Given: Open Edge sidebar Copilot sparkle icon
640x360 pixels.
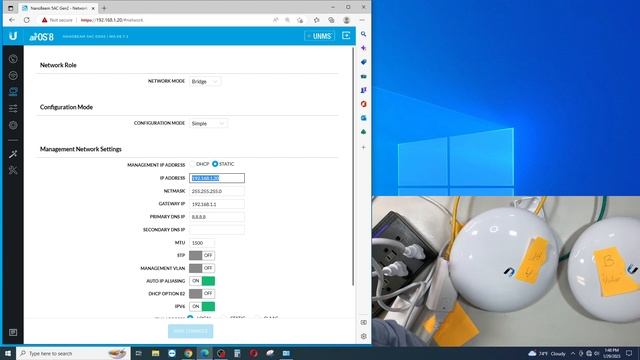Looking at the screenshot, I should tap(363, 48).
